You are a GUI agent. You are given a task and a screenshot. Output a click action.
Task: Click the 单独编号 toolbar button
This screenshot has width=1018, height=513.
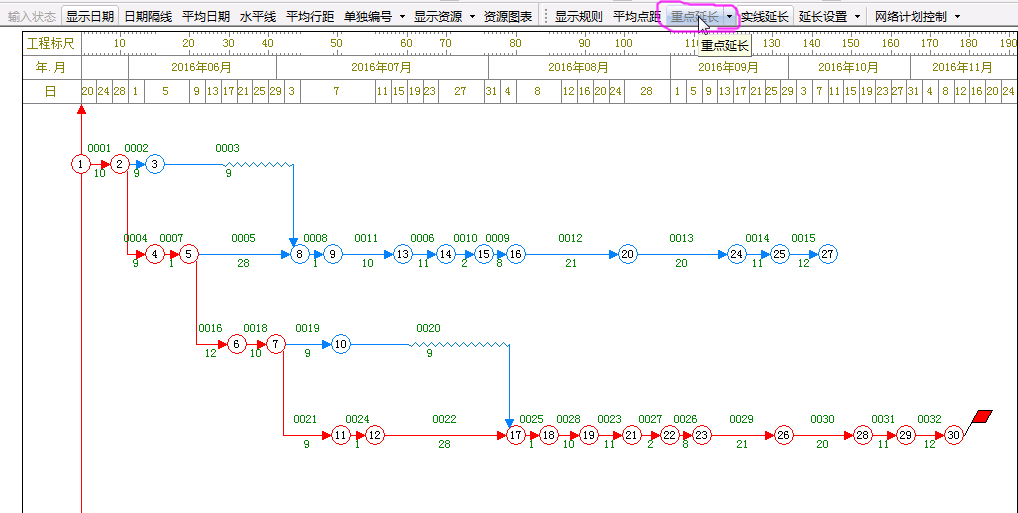pos(368,16)
